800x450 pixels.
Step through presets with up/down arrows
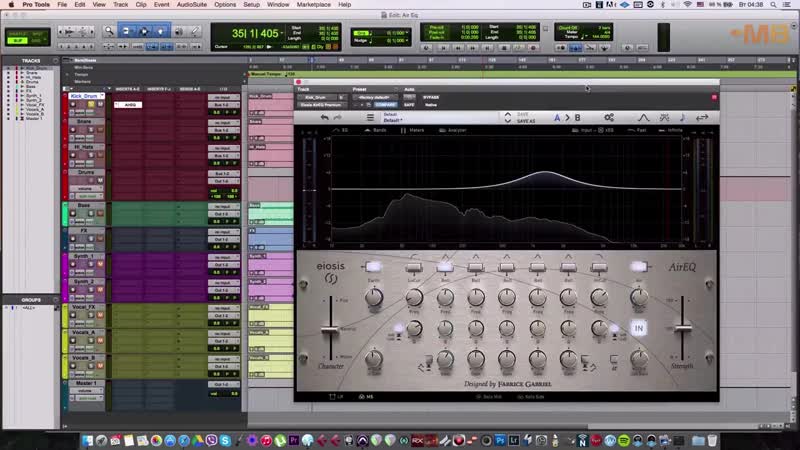[x=508, y=117]
